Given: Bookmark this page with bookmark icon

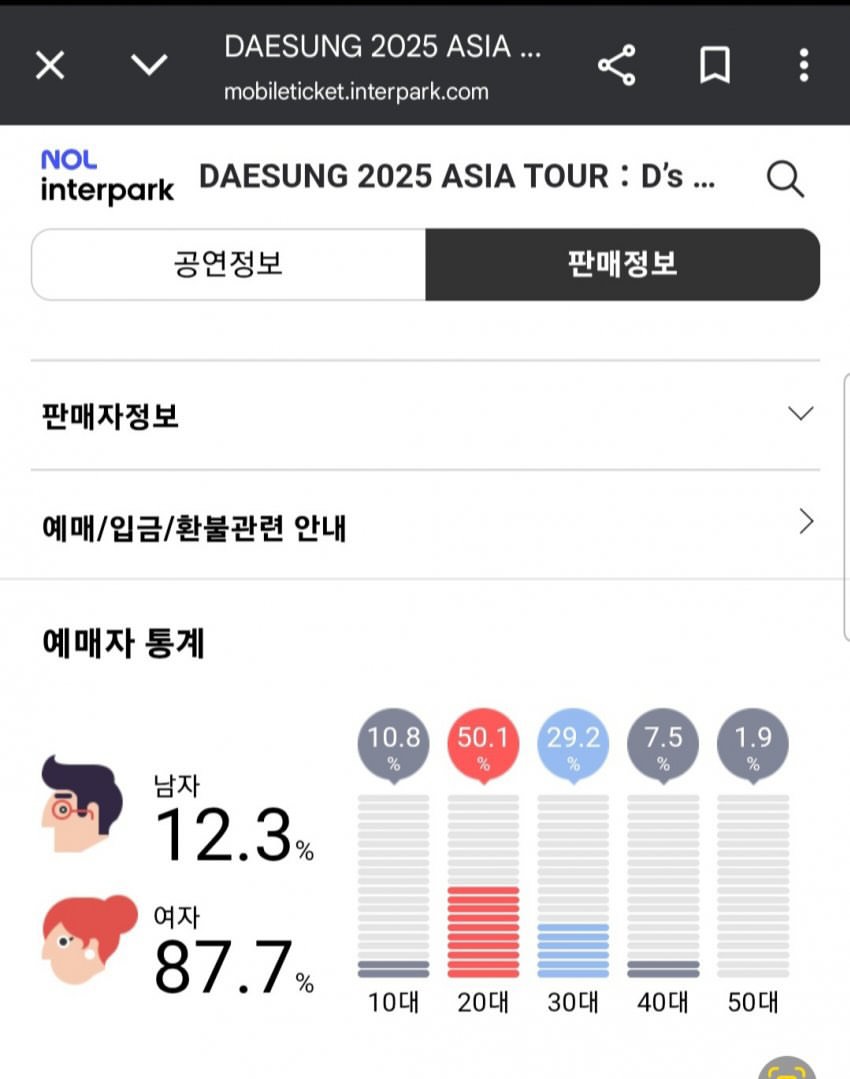Looking at the screenshot, I should tap(714, 66).
